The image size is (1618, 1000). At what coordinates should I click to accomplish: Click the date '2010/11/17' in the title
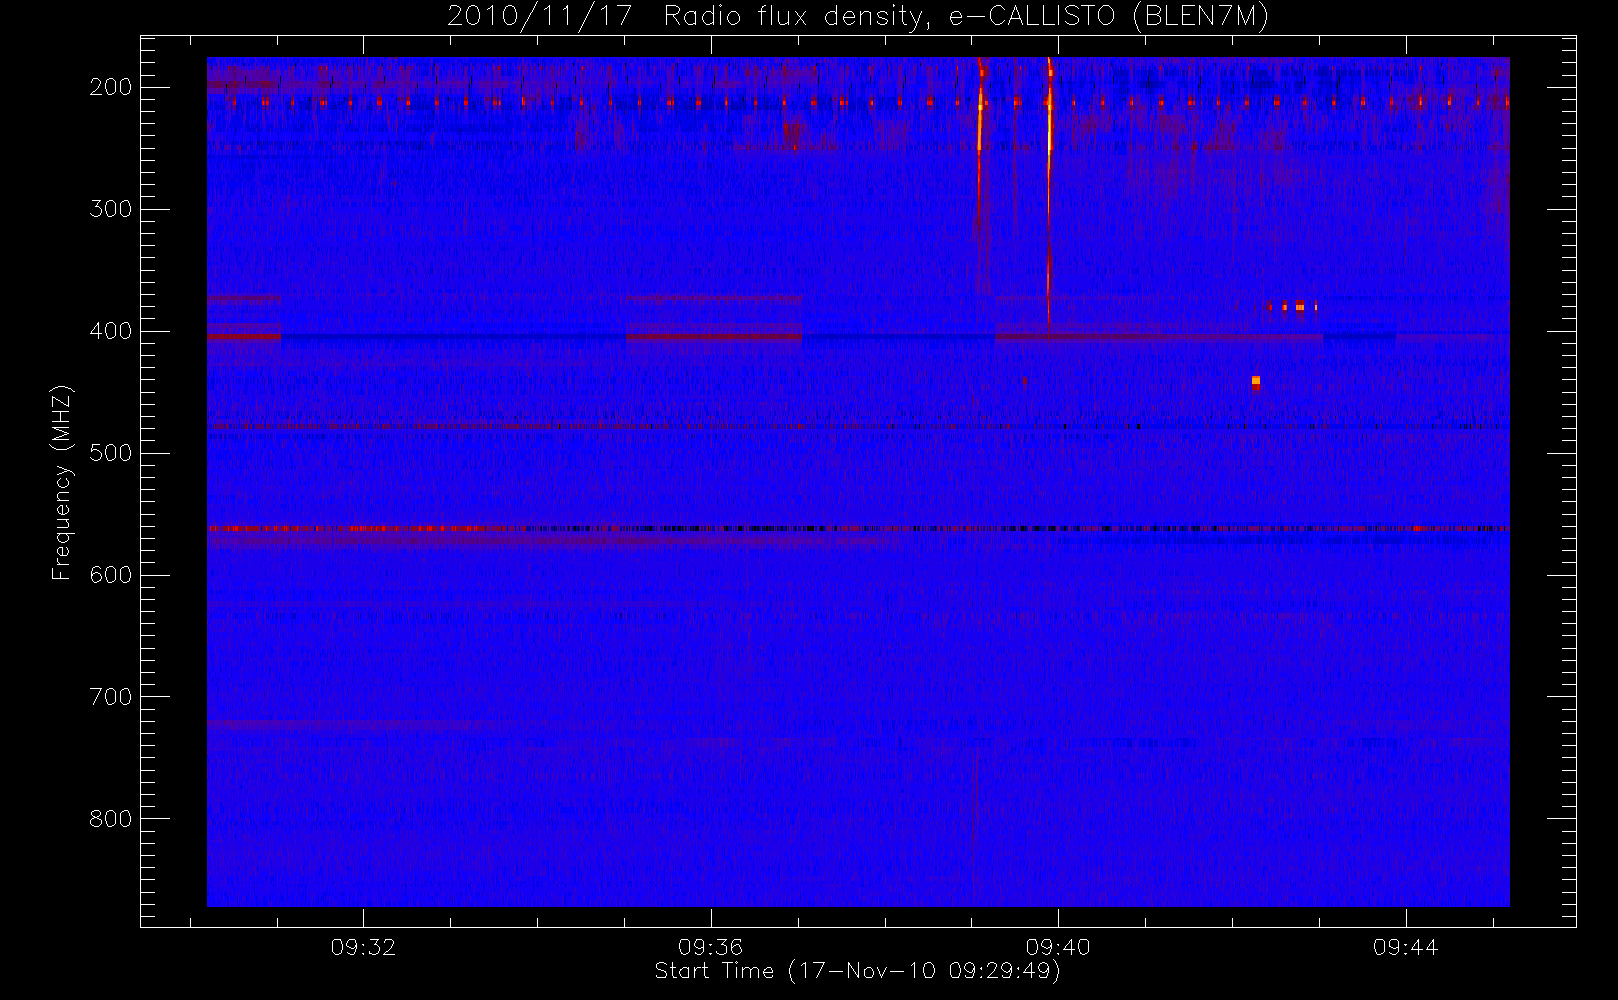539,17
